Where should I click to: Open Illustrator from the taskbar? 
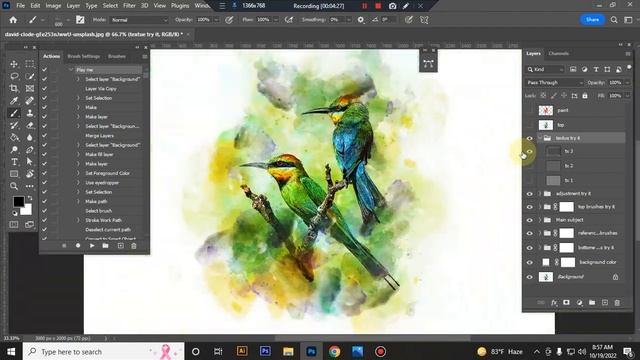tap(242, 351)
